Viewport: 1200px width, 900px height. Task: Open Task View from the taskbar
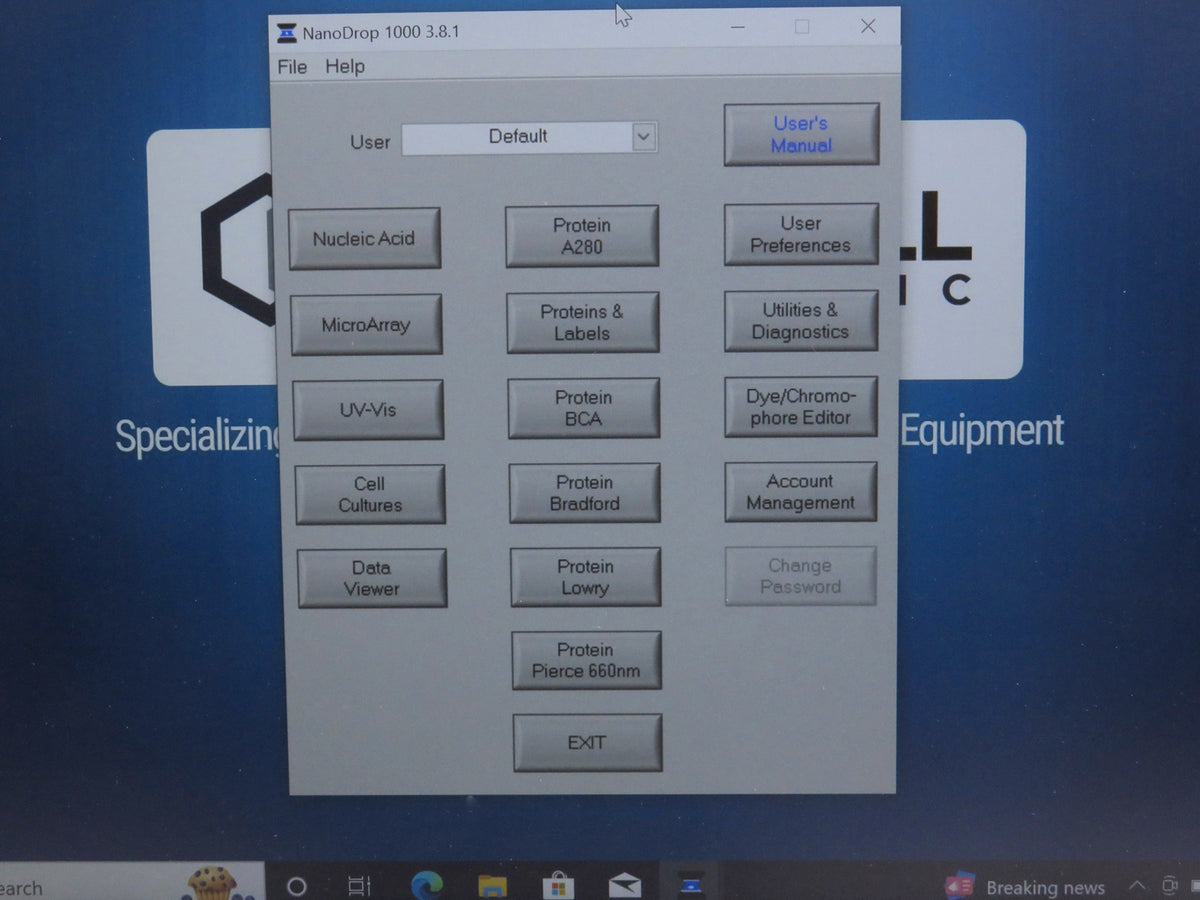359,886
